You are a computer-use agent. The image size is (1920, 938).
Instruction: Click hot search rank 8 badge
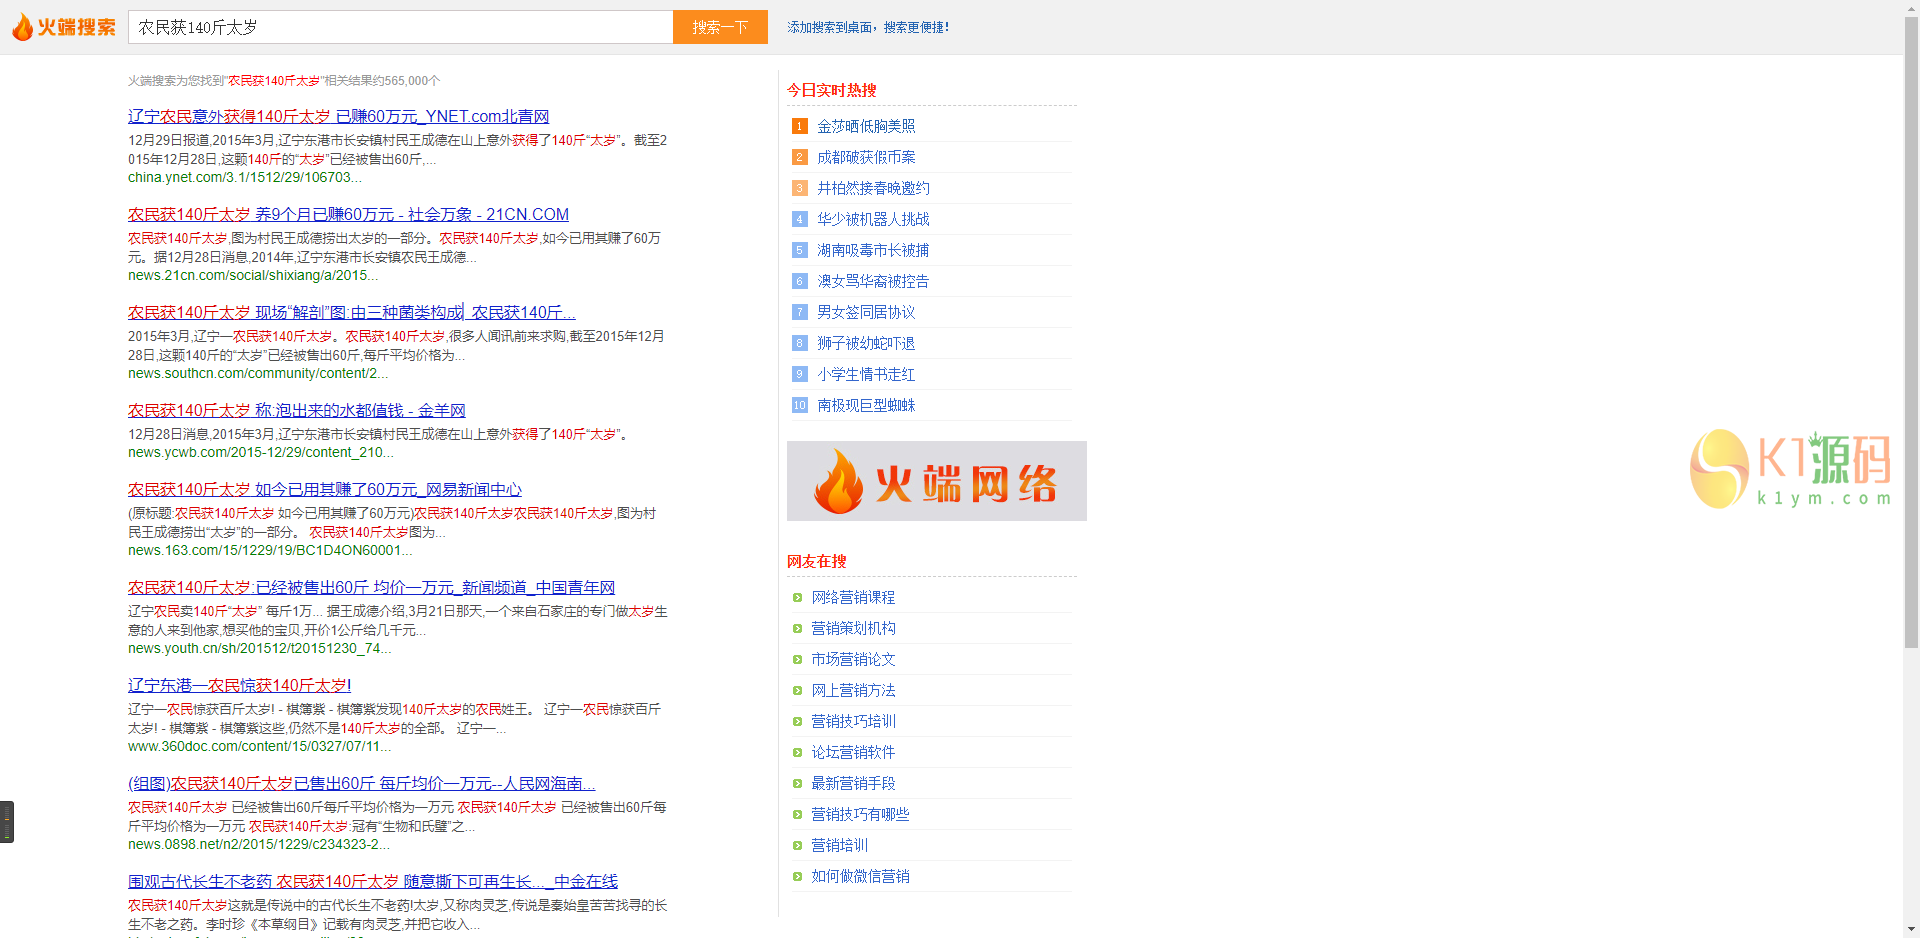[x=799, y=343]
